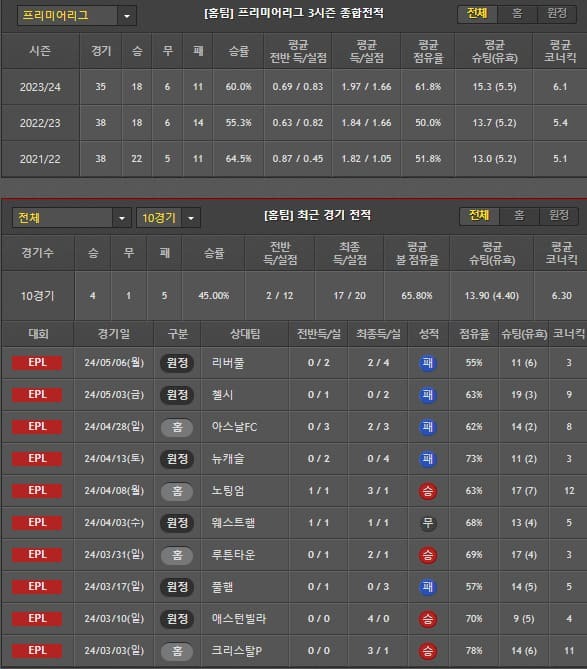This screenshot has width=587, height=669.
Task: Select 원정 tab in recent matches
Action: coord(558,215)
